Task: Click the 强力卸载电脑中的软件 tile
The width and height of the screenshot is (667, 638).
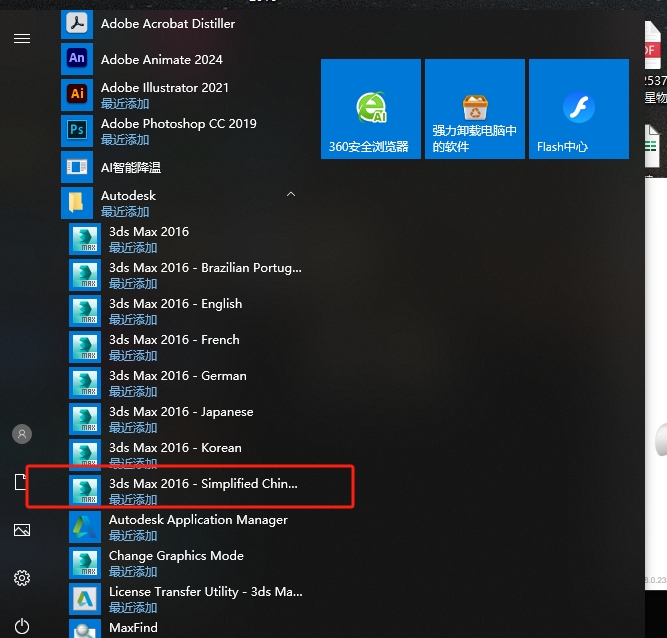Action: click(475, 108)
